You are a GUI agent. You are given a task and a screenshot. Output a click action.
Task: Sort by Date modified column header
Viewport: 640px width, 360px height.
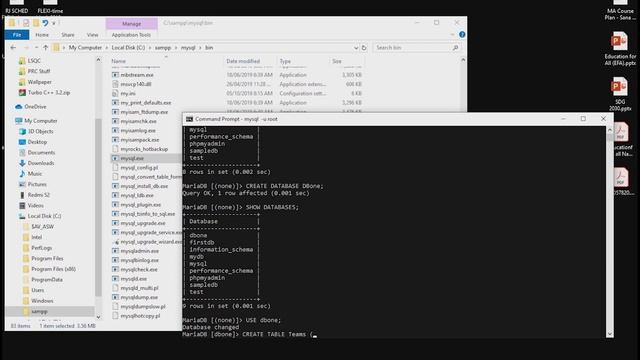click(x=243, y=61)
